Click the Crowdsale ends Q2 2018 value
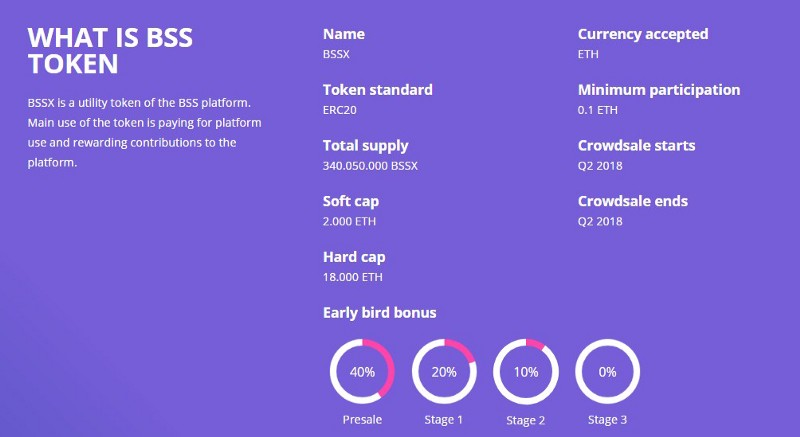800x437 pixels. tap(600, 221)
